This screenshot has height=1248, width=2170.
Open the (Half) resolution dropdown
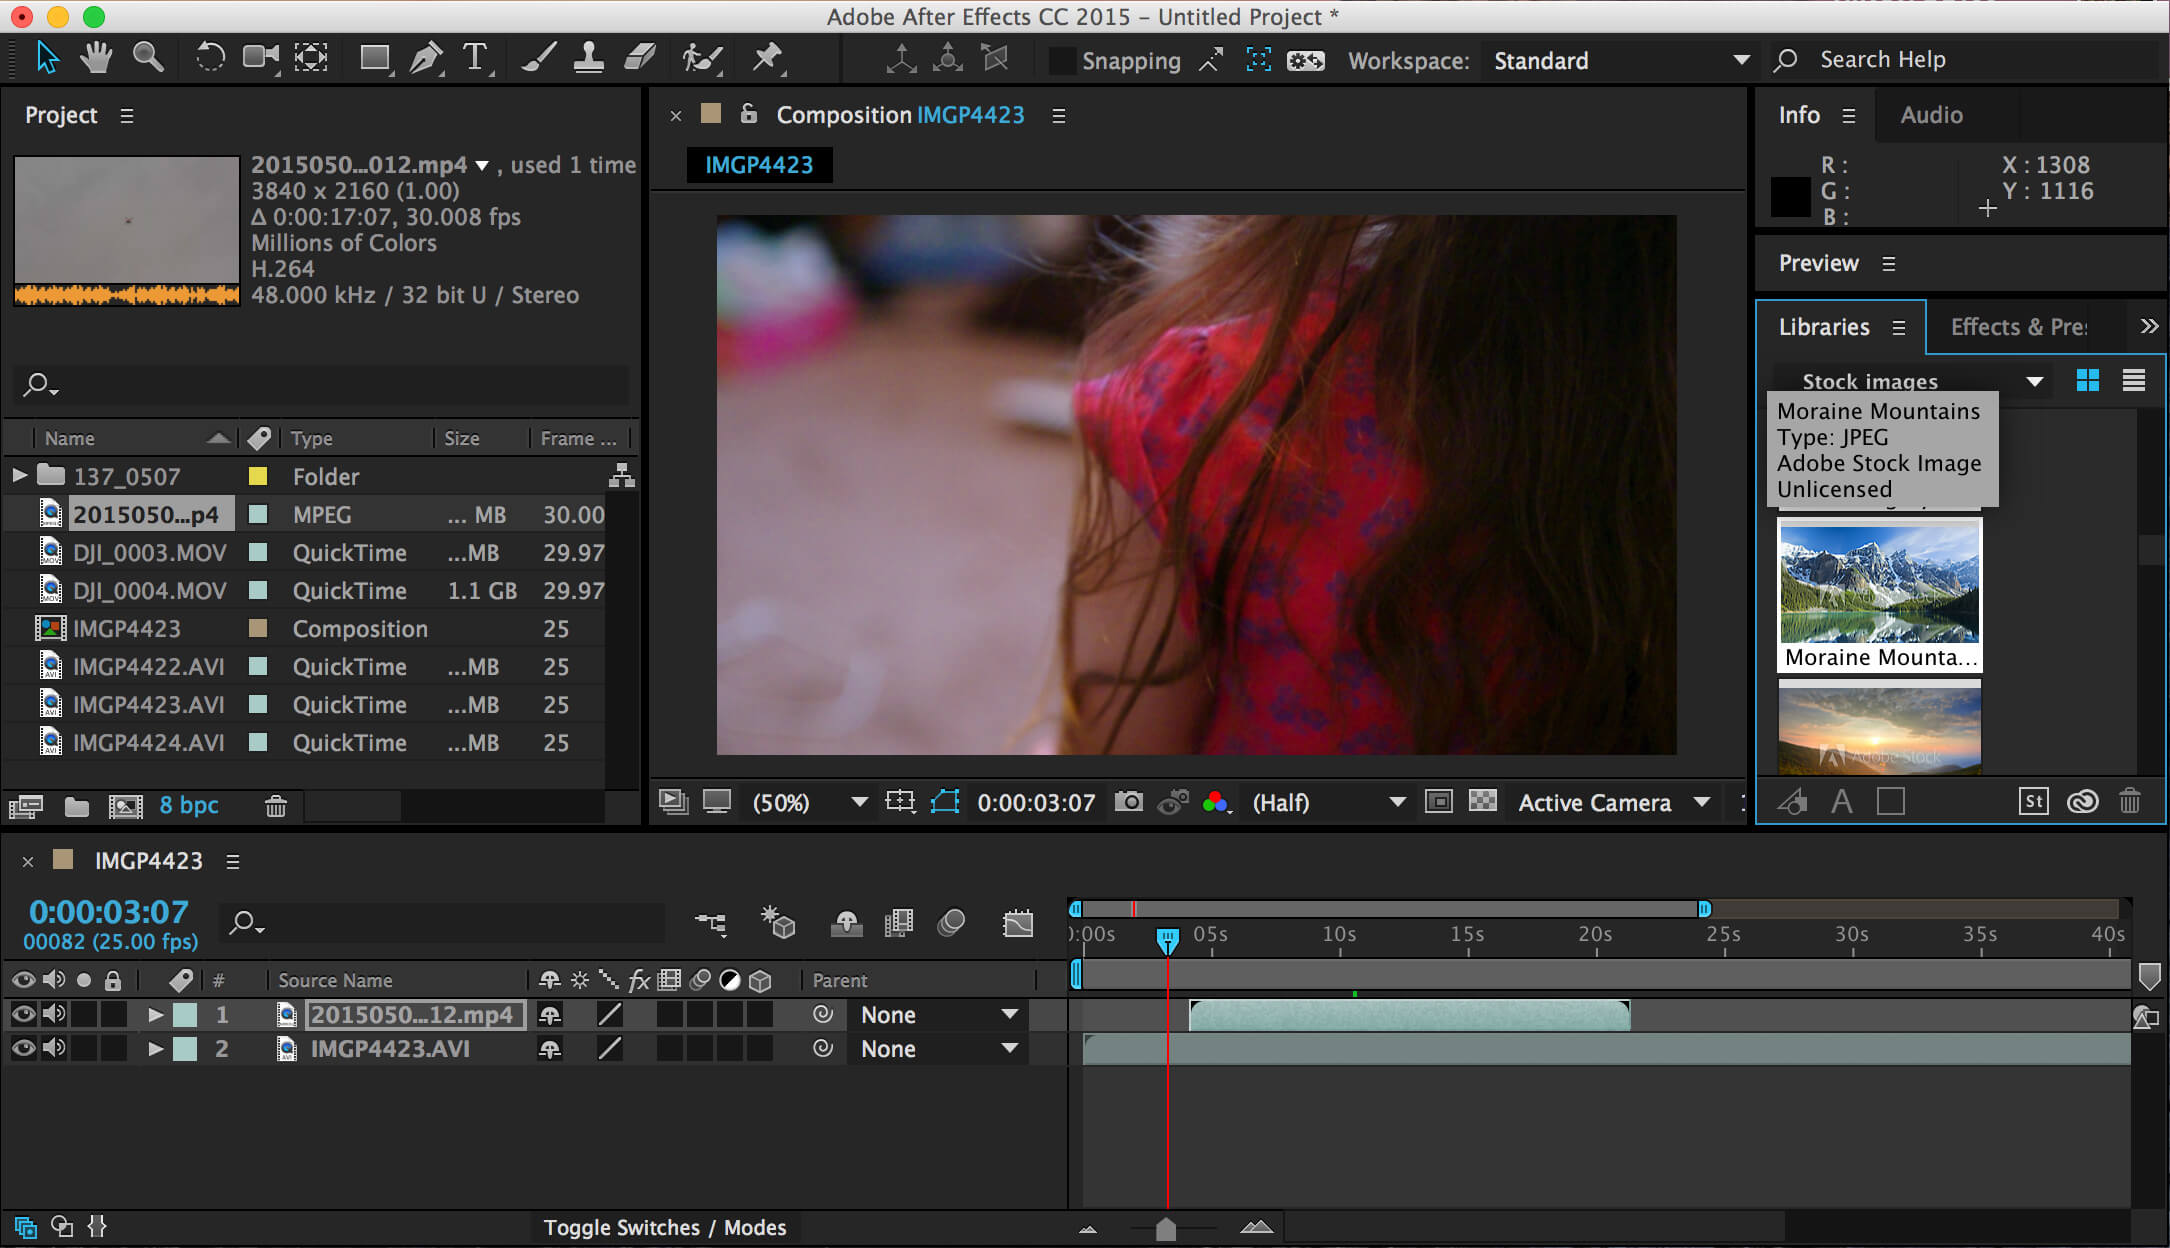click(1328, 802)
